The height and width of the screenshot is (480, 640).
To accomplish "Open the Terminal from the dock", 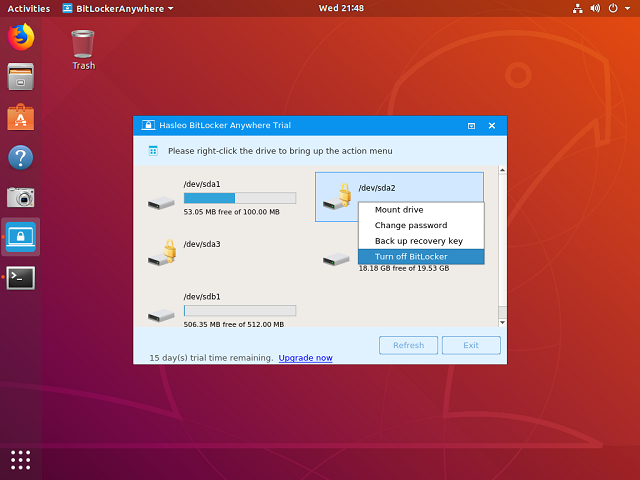I will 21,278.
